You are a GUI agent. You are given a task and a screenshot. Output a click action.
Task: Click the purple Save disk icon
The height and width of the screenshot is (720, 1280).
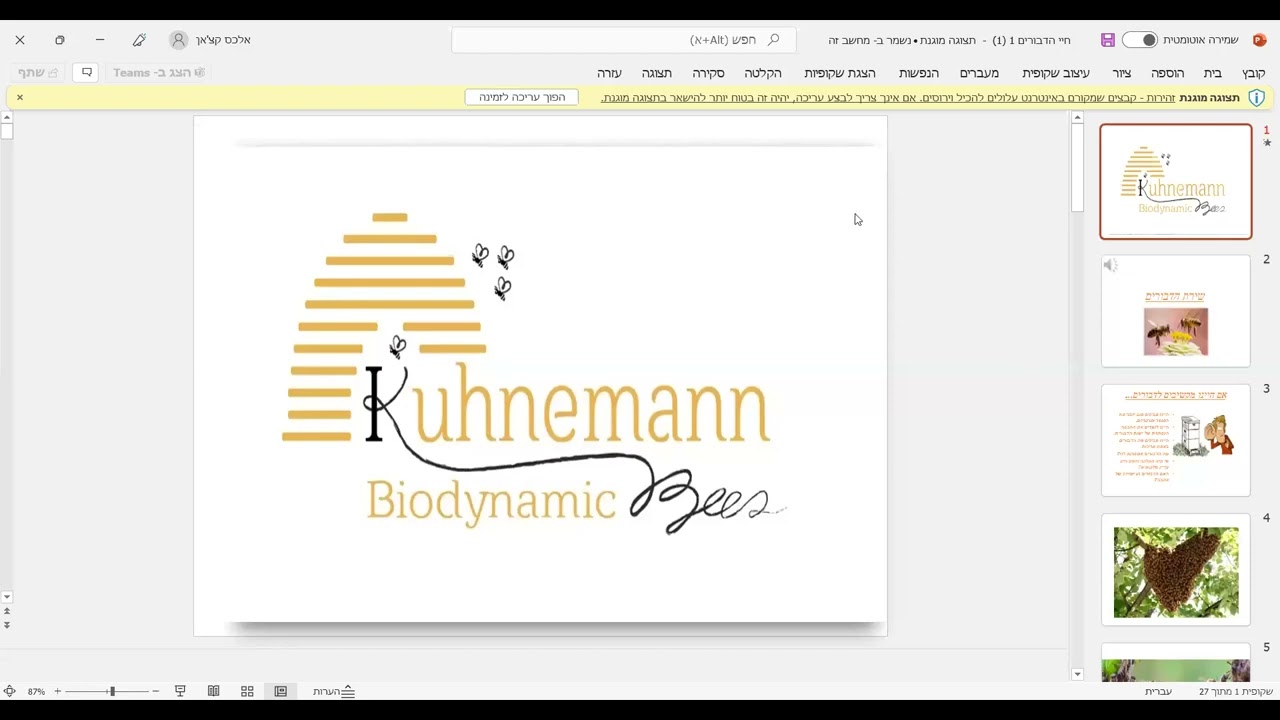tap(1107, 40)
